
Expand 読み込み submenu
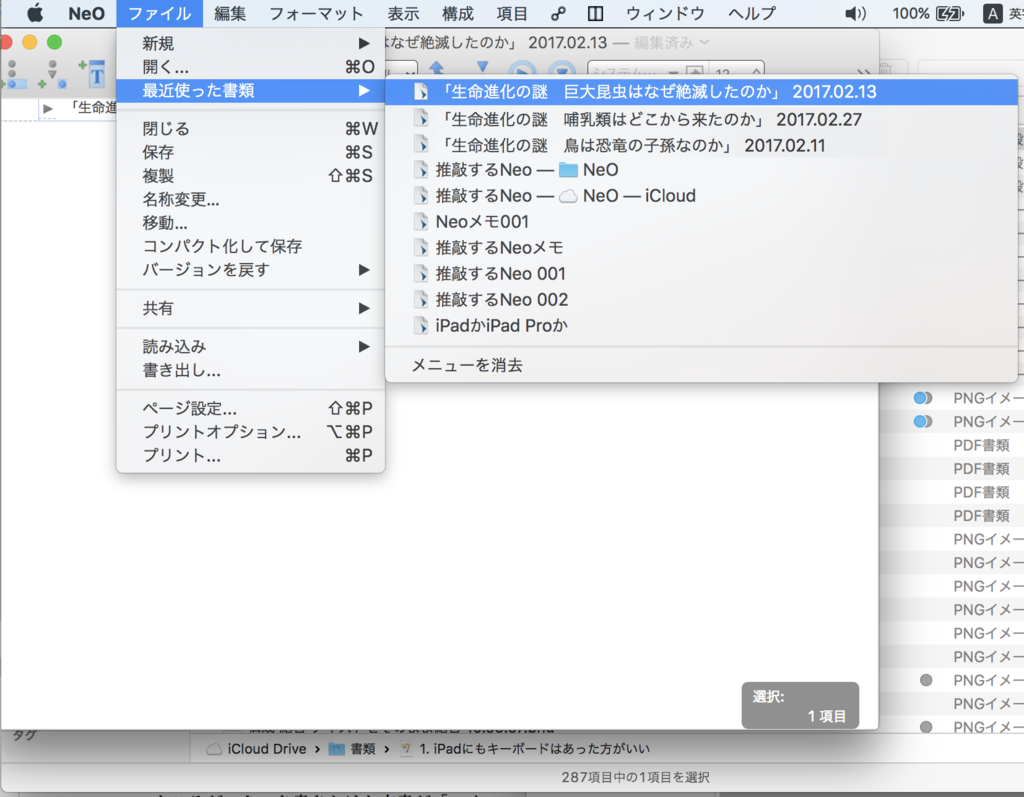[251, 347]
